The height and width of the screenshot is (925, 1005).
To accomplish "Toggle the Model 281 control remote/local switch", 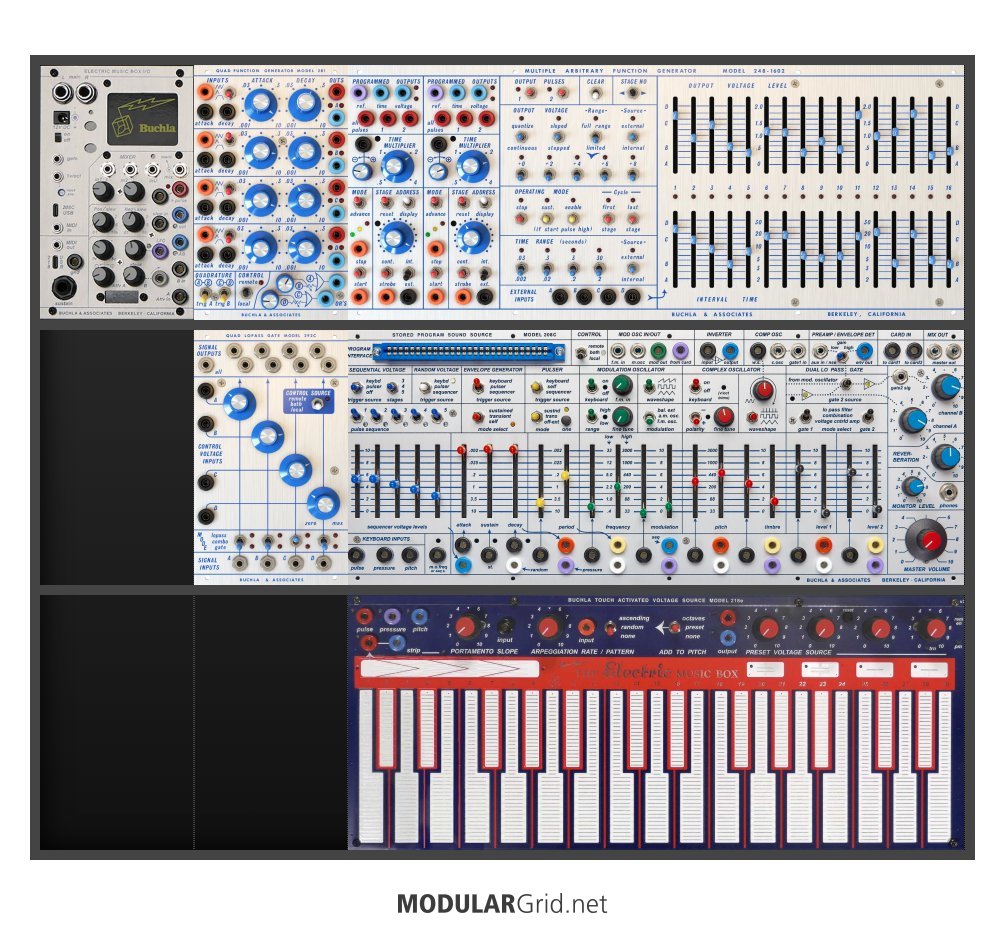I will [x=245, y=293].
